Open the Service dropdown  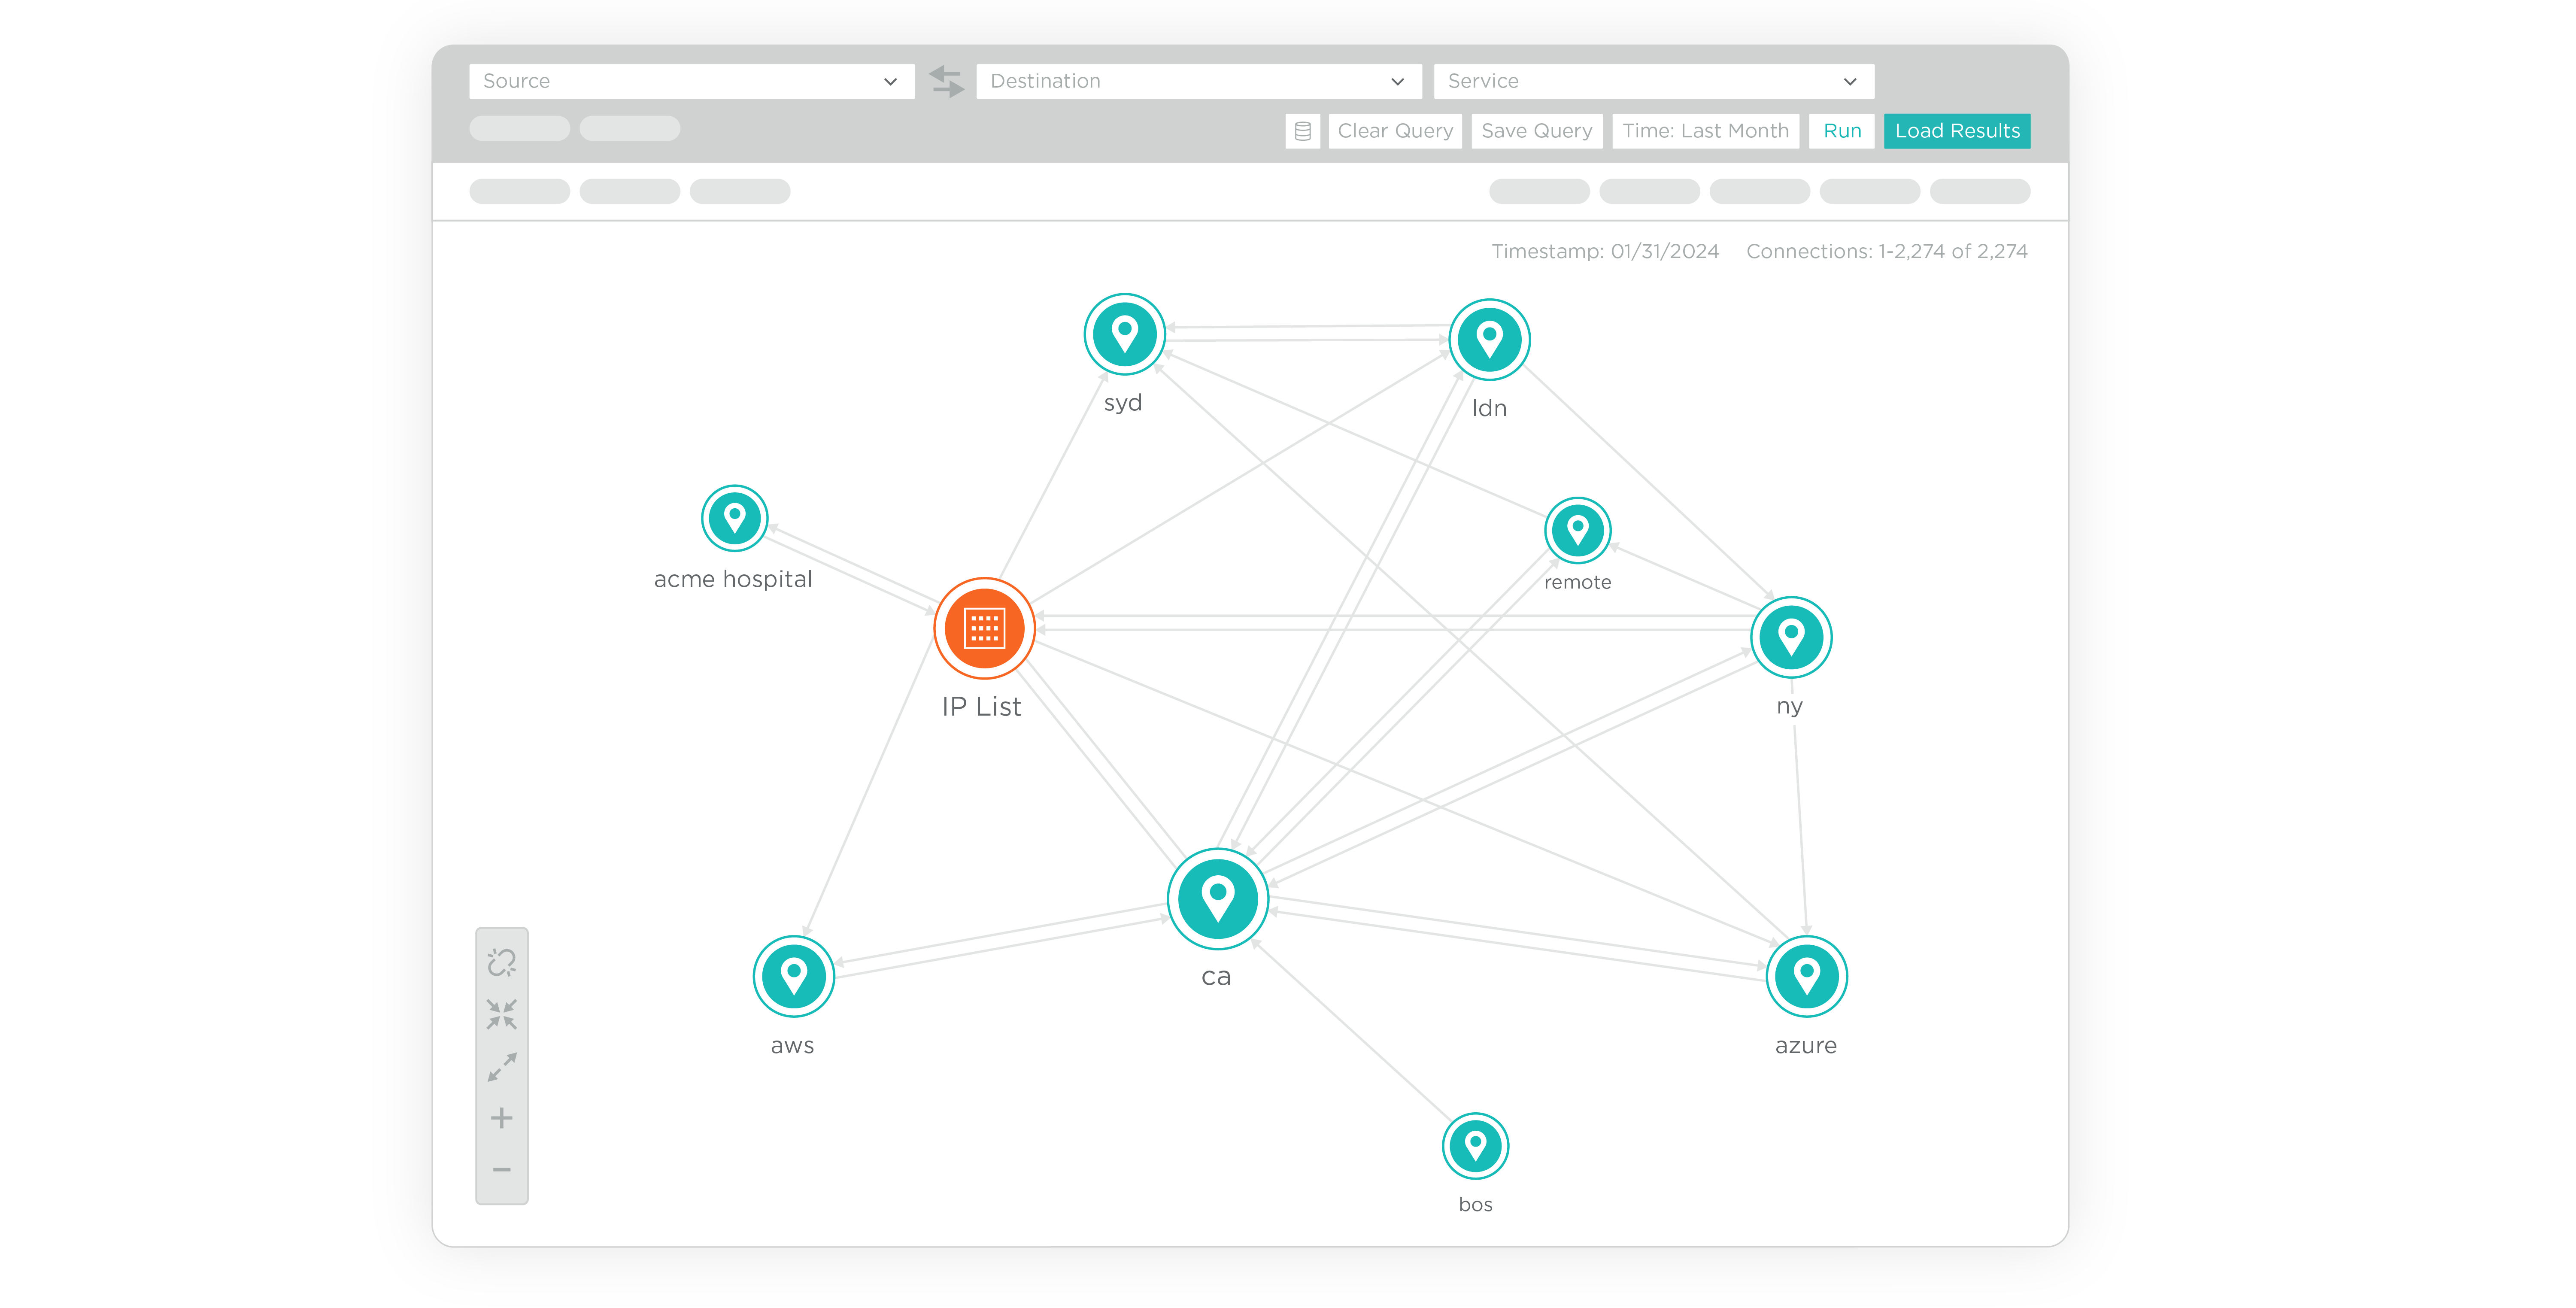tap(1653, 81)
